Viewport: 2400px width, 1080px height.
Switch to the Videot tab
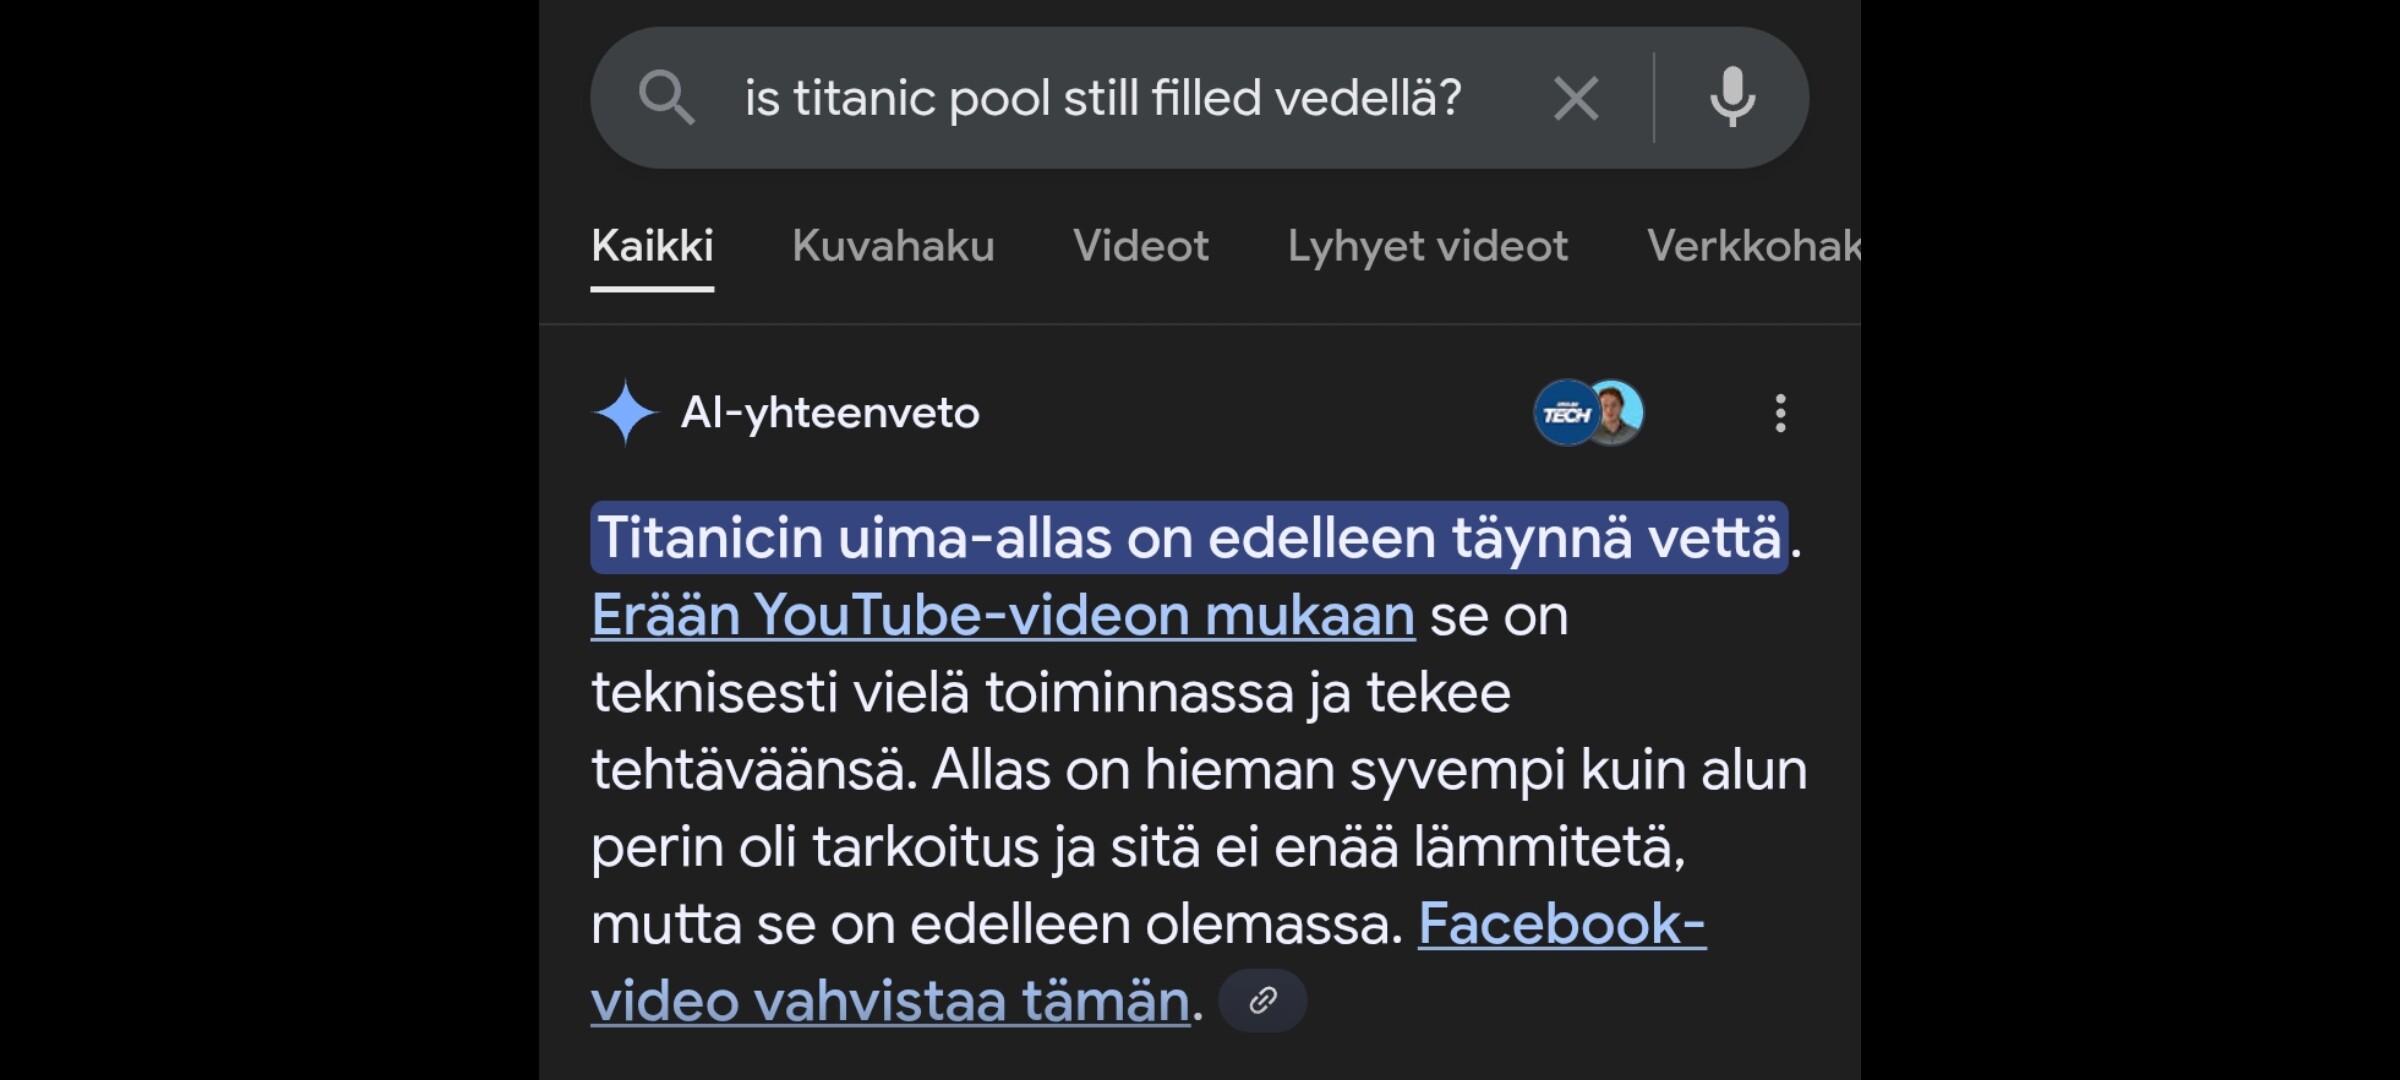pos(1141,246)
